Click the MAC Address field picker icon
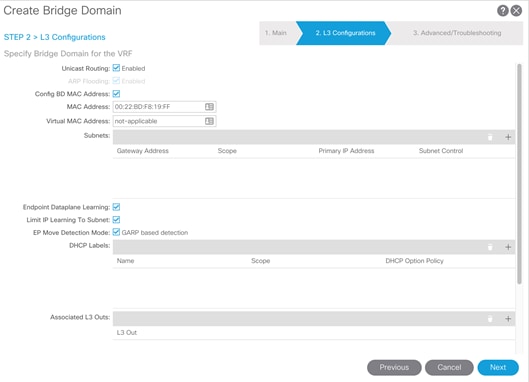Screen dimensions: 529x382 click(209, 107)
